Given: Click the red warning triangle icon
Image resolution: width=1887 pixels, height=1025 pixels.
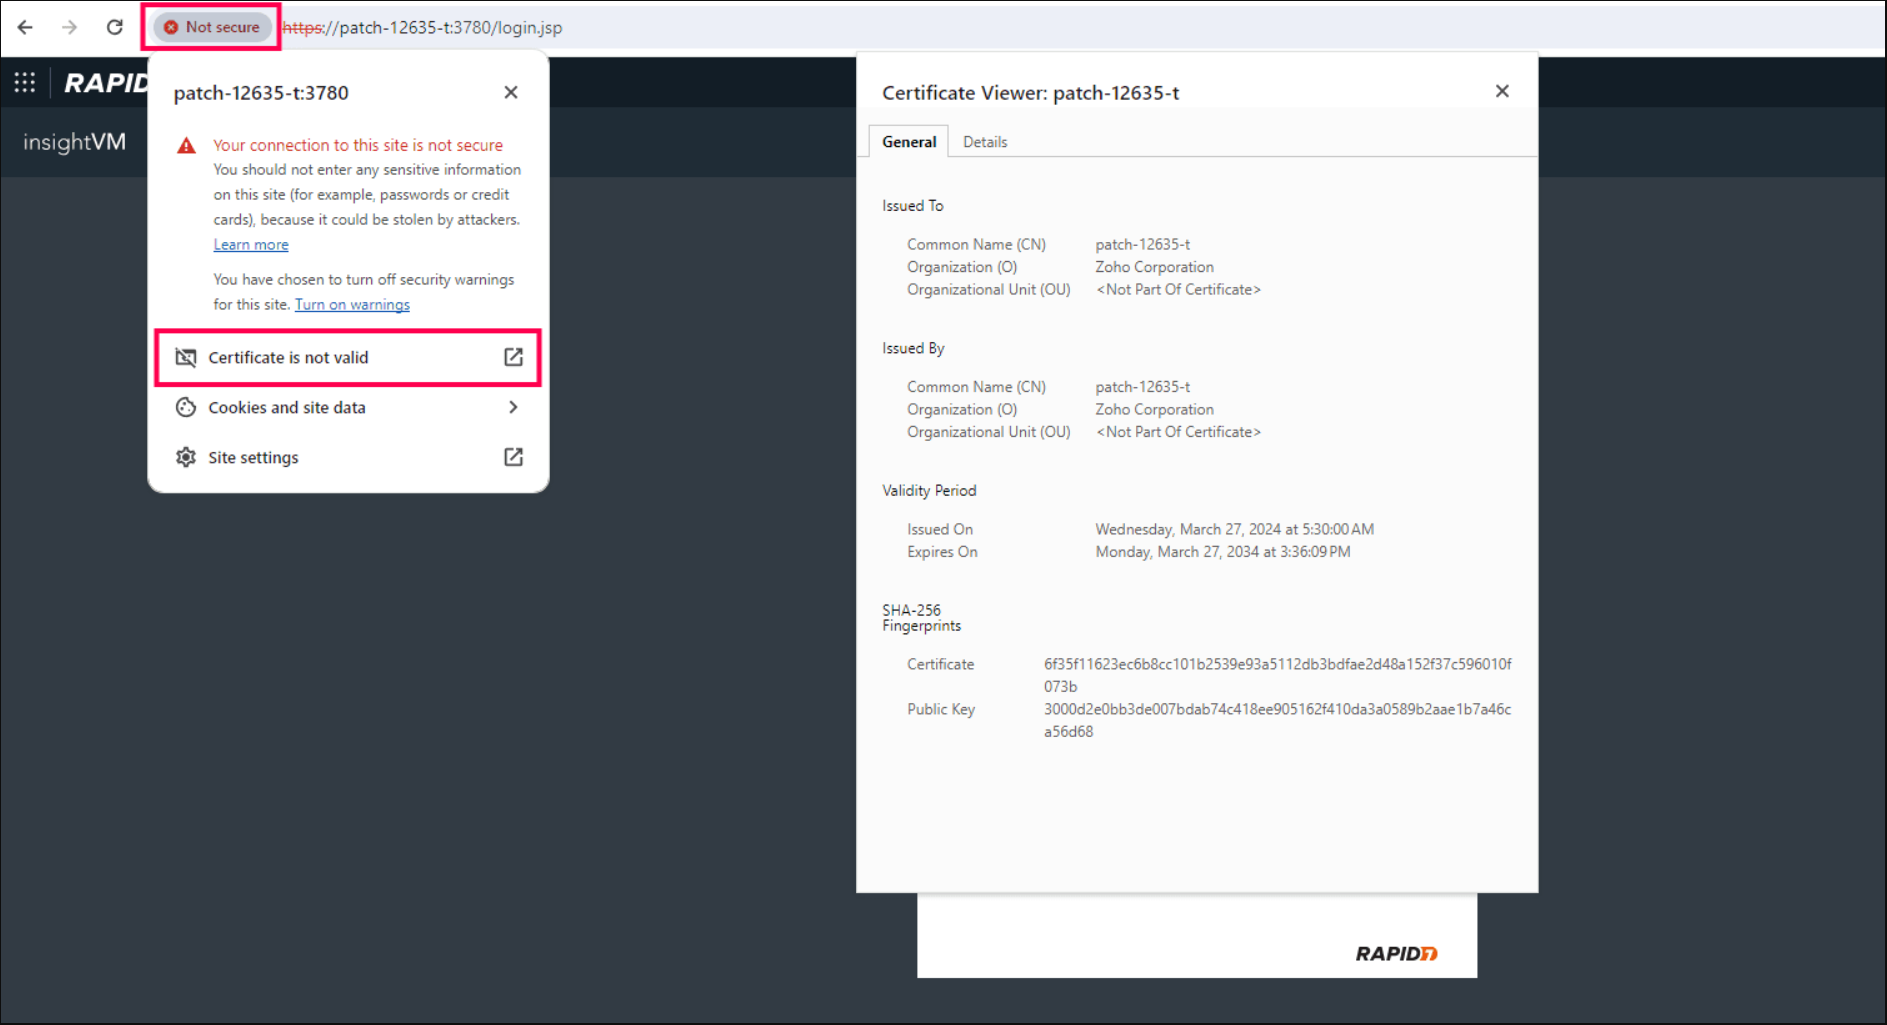Looking at the screenshot, I should click(186, 146).
